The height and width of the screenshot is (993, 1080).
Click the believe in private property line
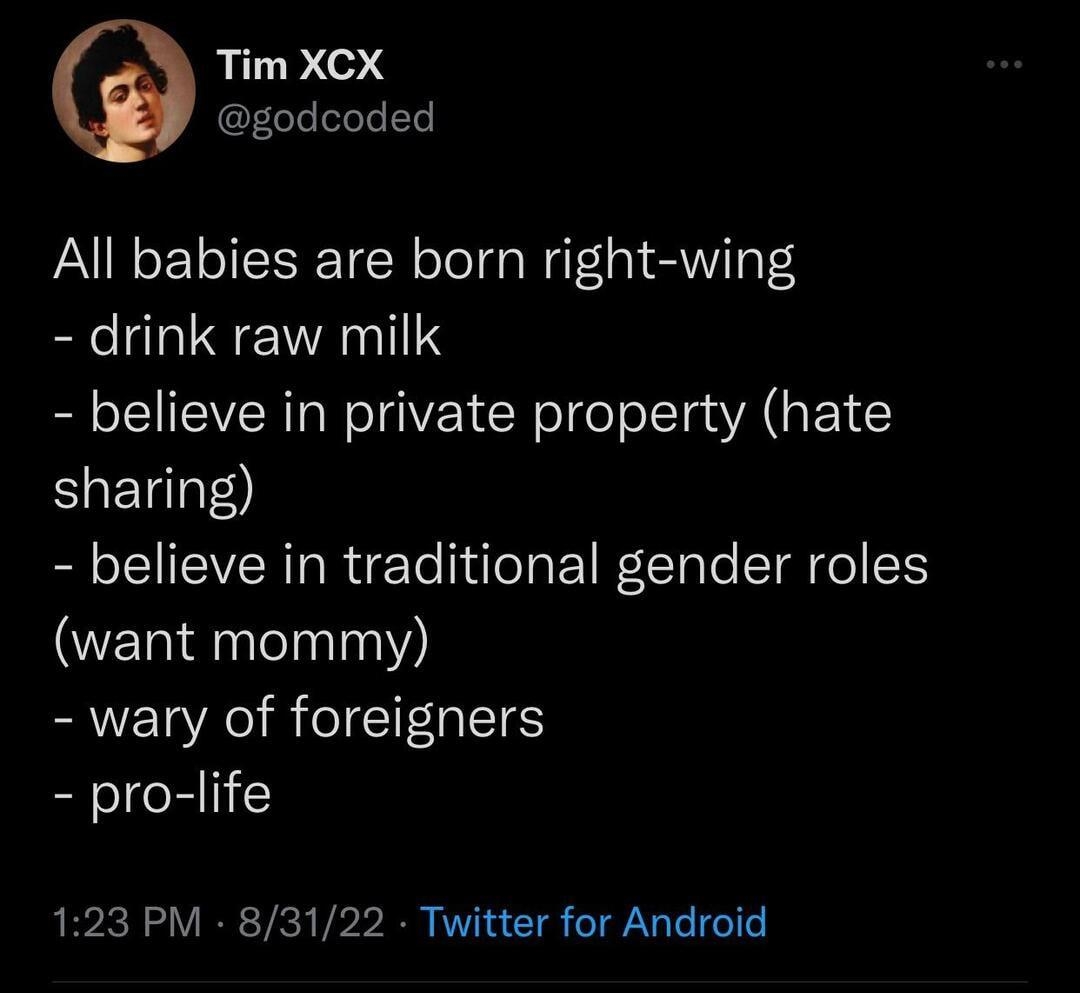pos(470,411)
